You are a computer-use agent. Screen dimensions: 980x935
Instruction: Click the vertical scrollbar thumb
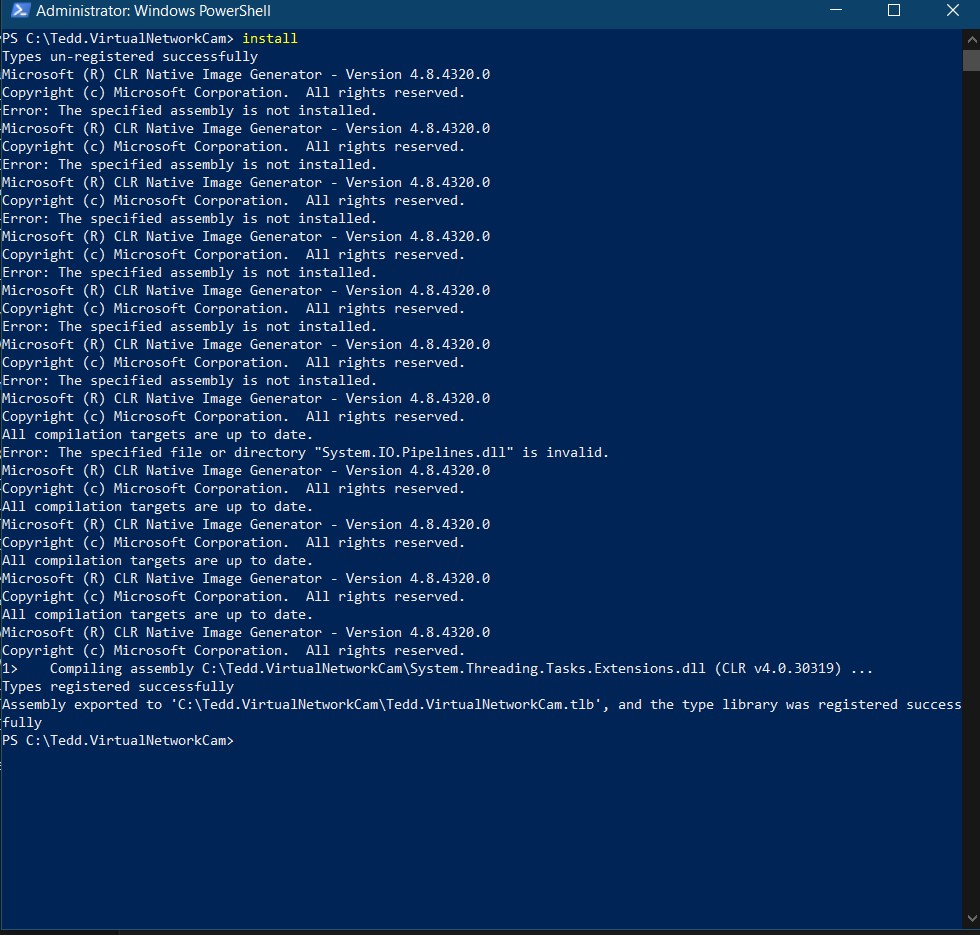coord(972,60)
